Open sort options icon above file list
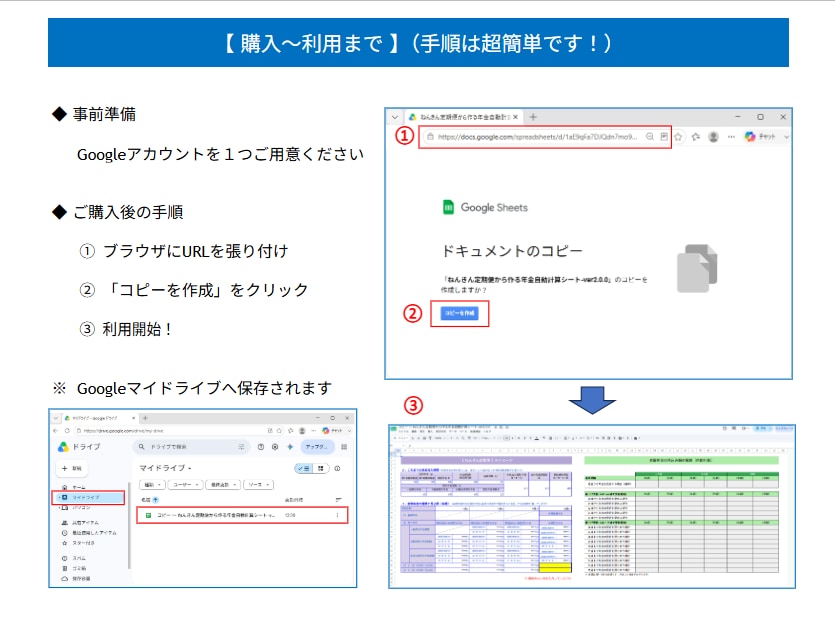Viewport: 835px width, 636px height. coord(339,500)
